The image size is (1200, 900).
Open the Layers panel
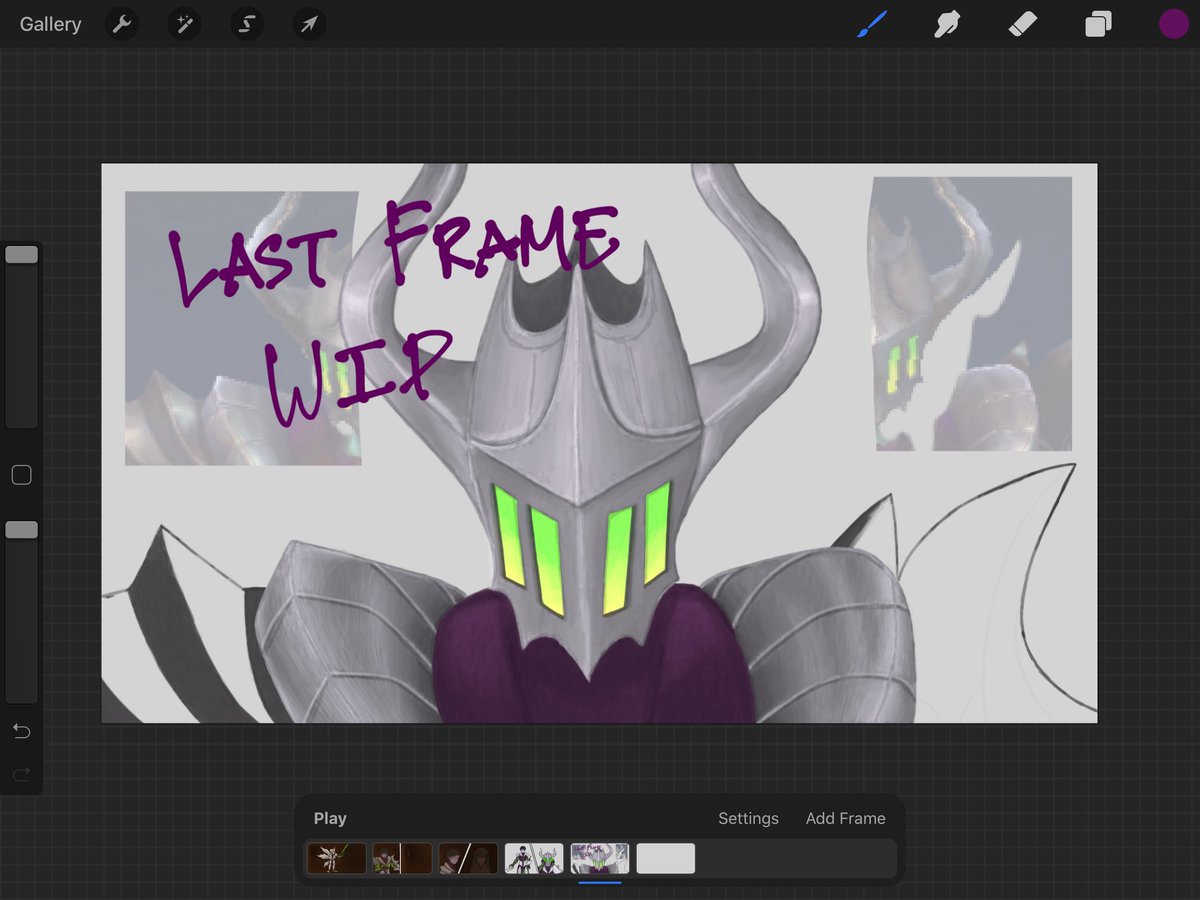(1098, 24)
